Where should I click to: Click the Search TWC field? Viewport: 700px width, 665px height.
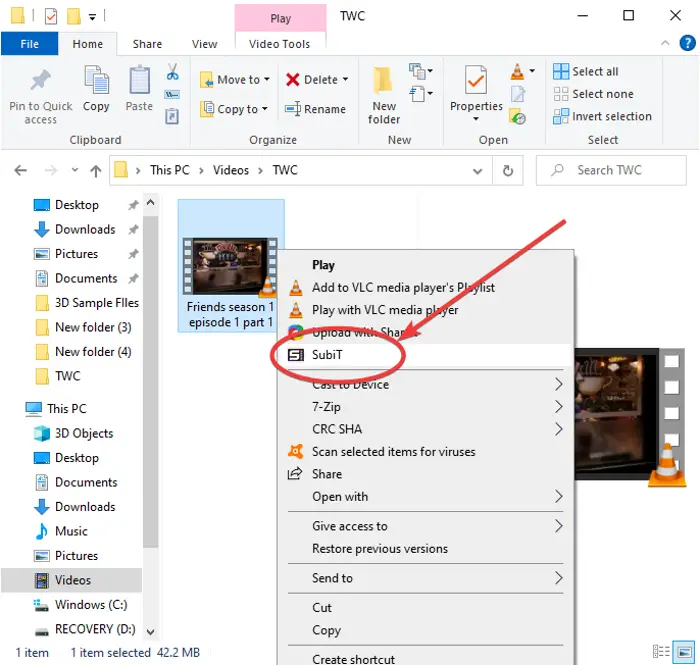pos(611,170)
